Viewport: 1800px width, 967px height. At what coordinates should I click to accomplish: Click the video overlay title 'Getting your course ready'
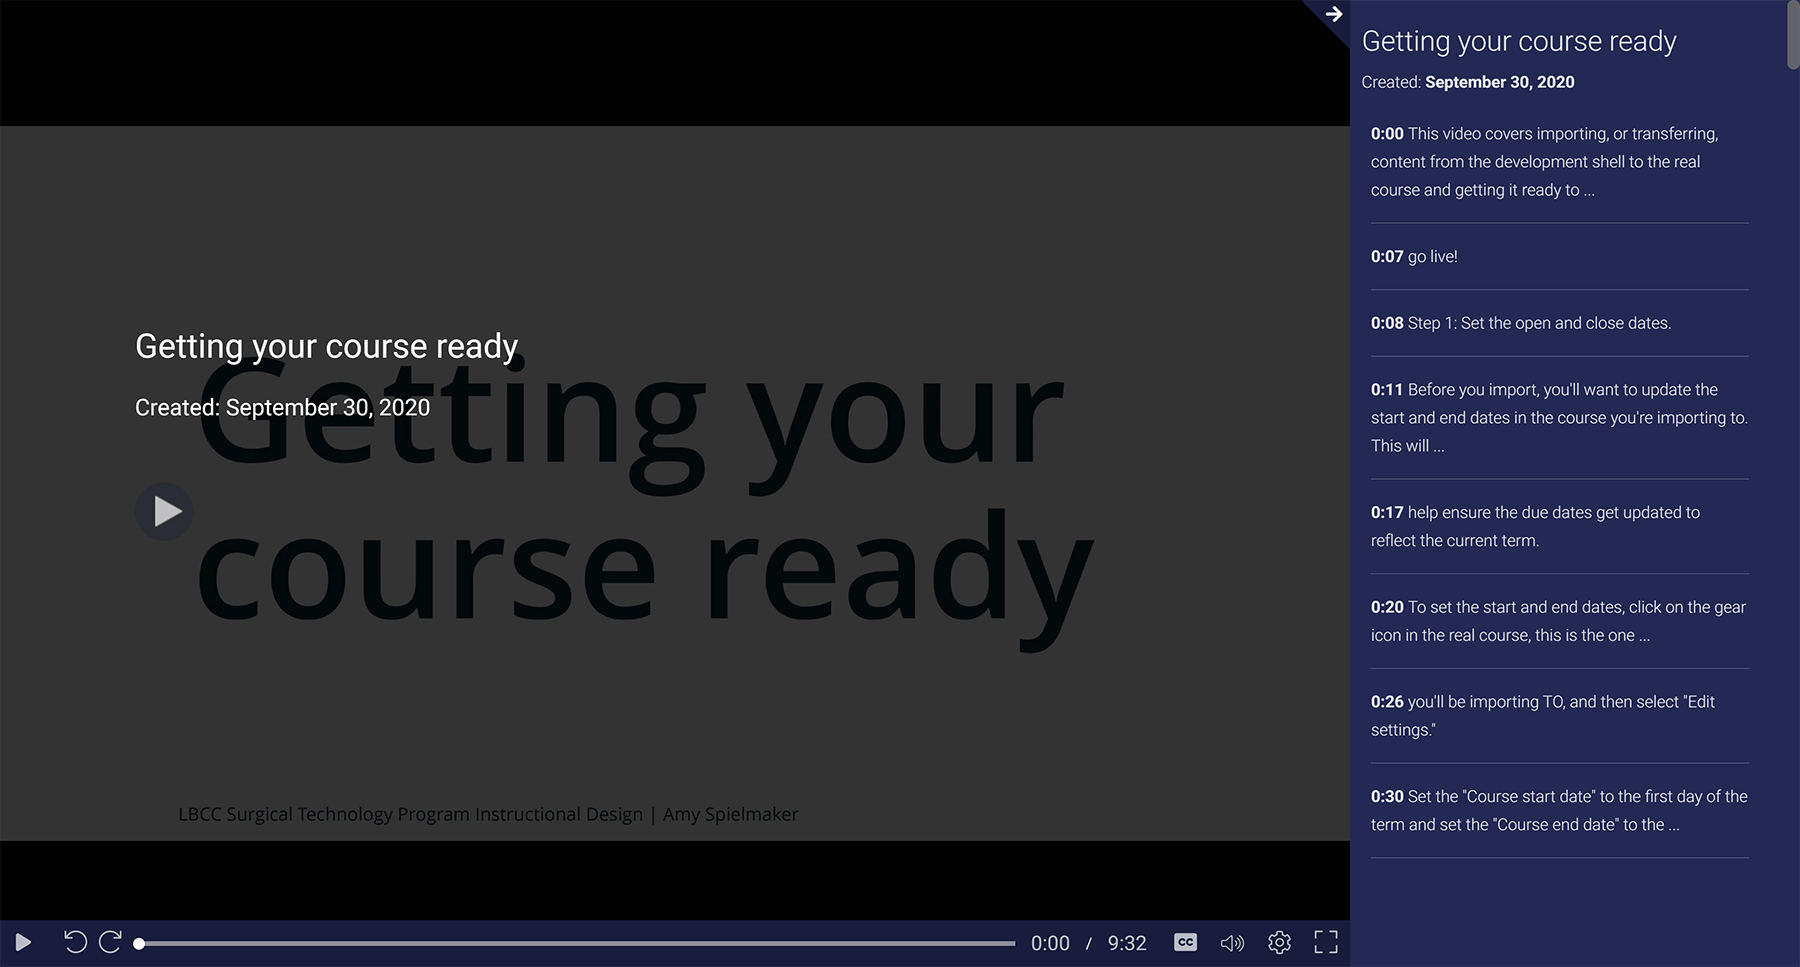pyautogui.click(x=326, y=346)
